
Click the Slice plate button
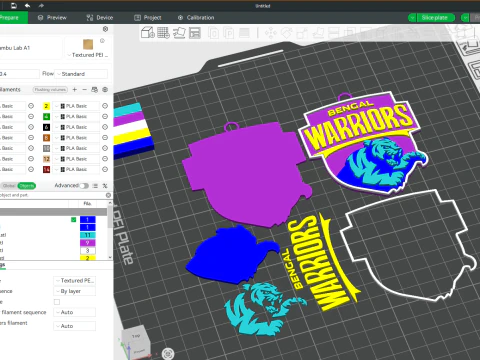point(434,18)
